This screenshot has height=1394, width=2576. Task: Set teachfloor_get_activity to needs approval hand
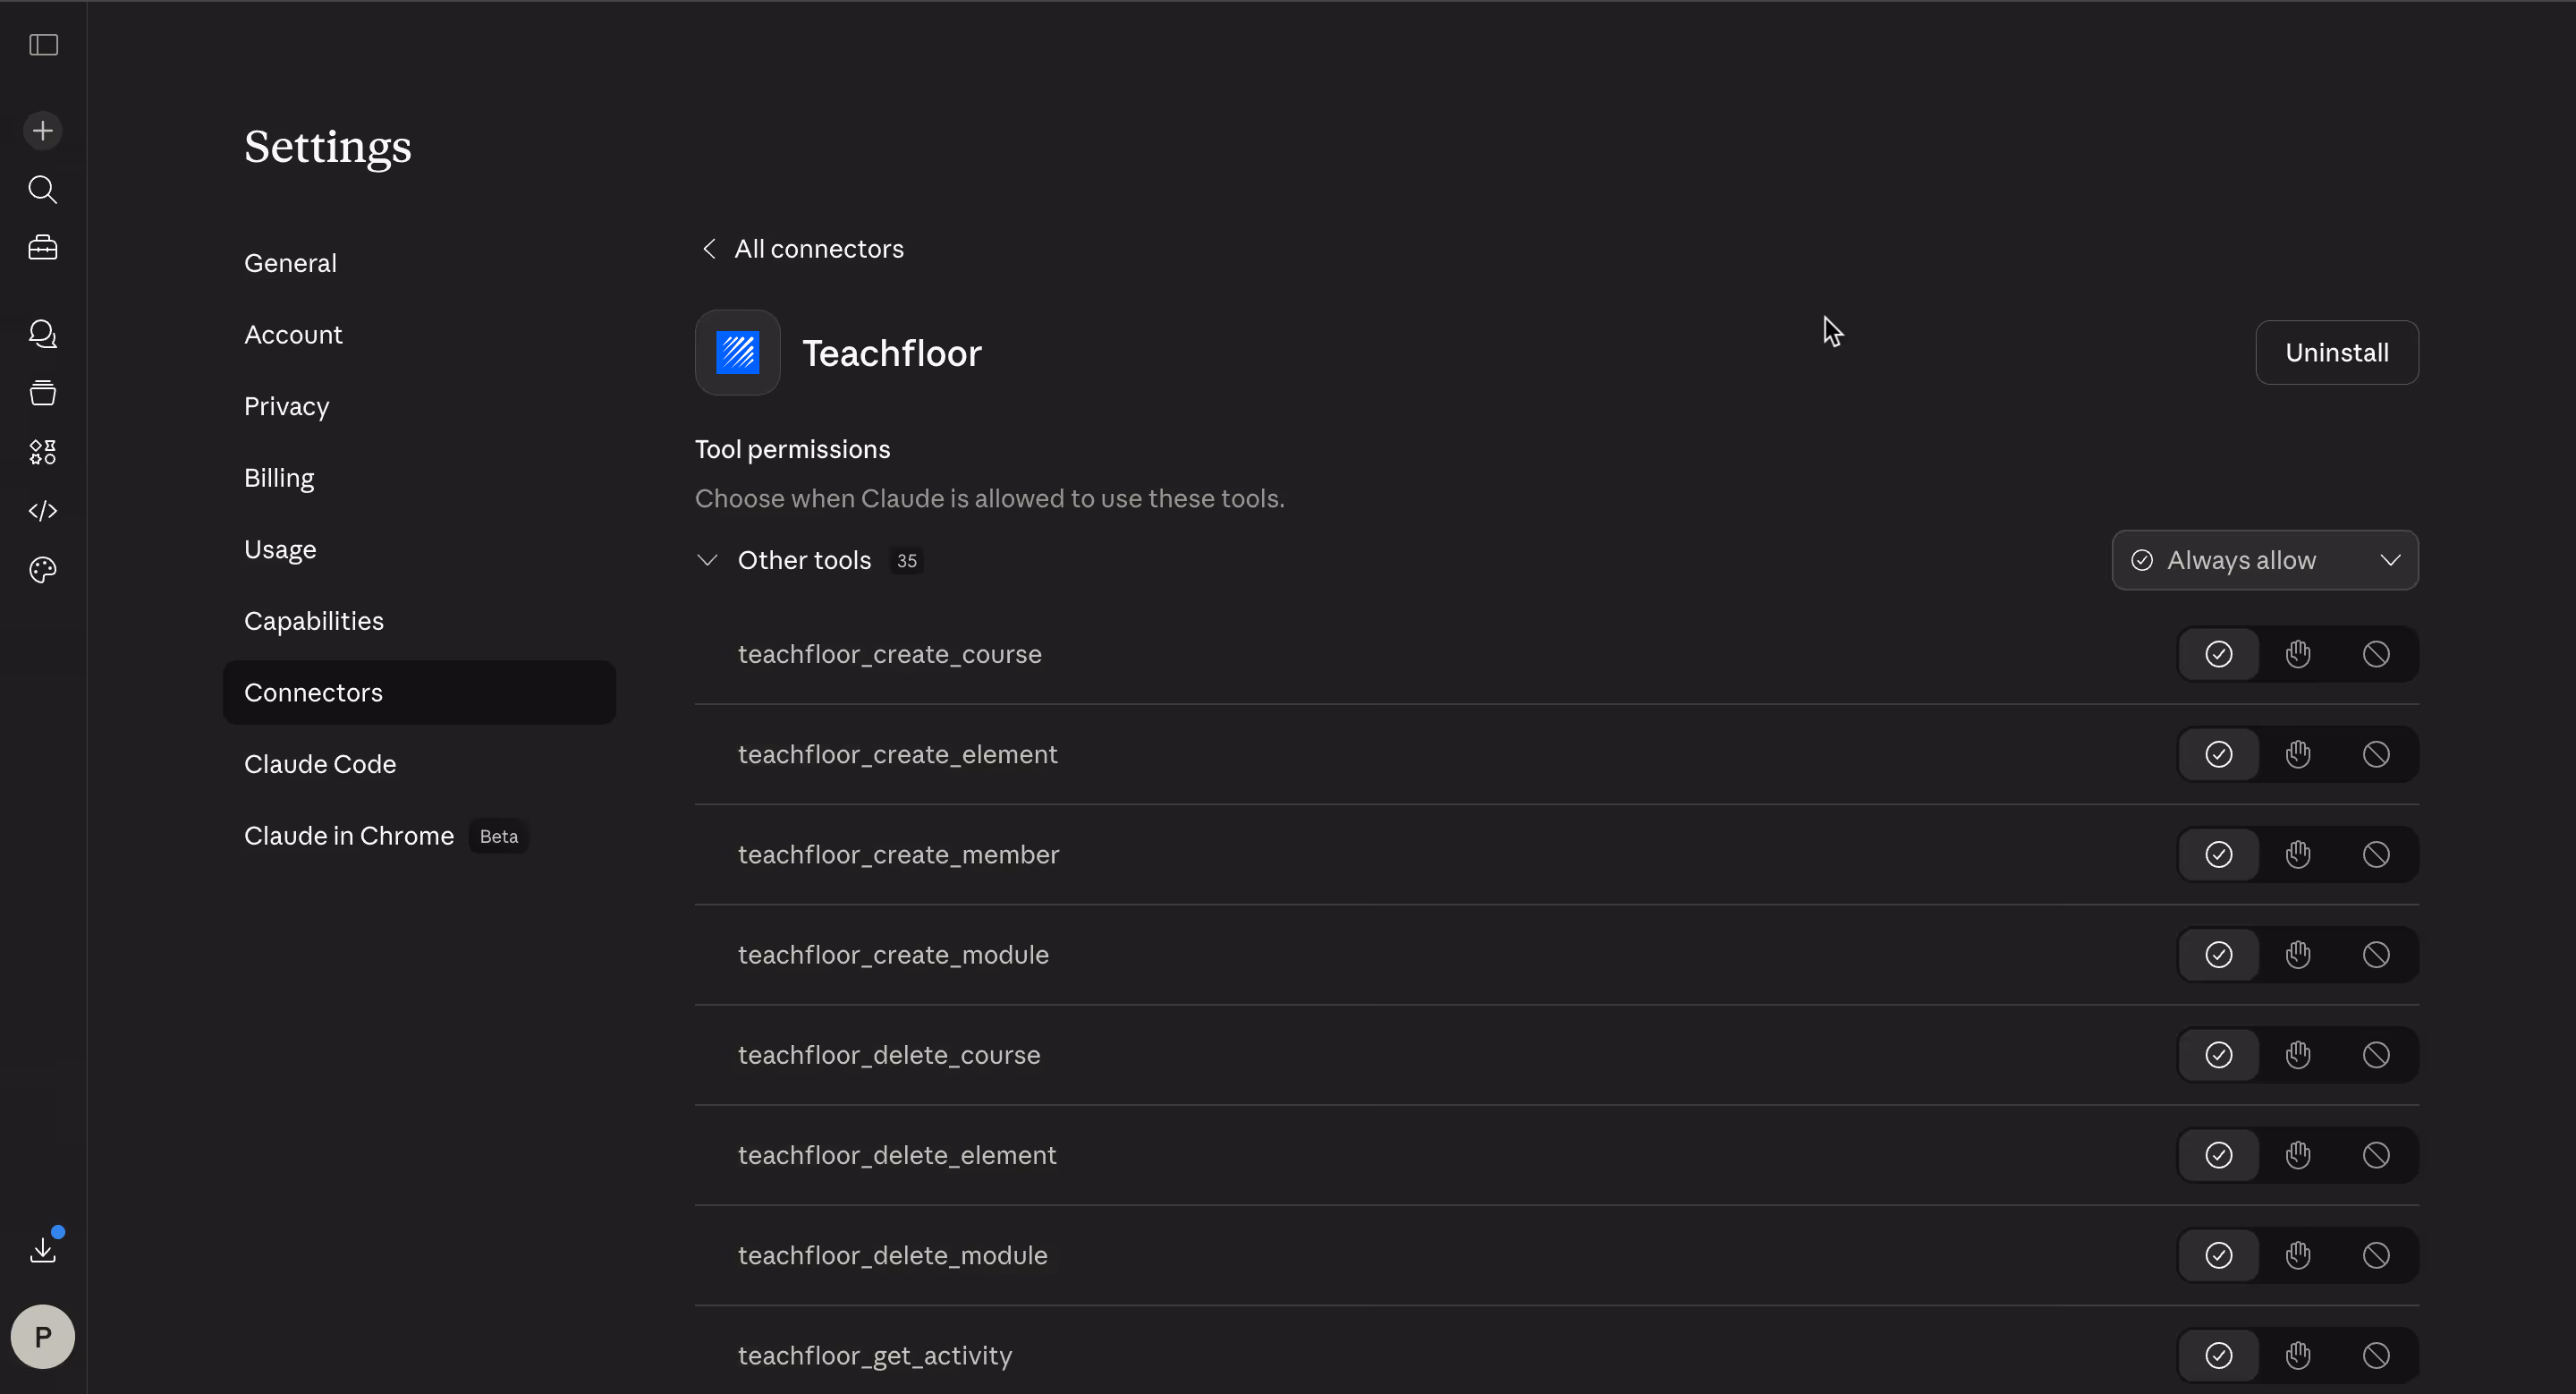pos(2298,1355)
